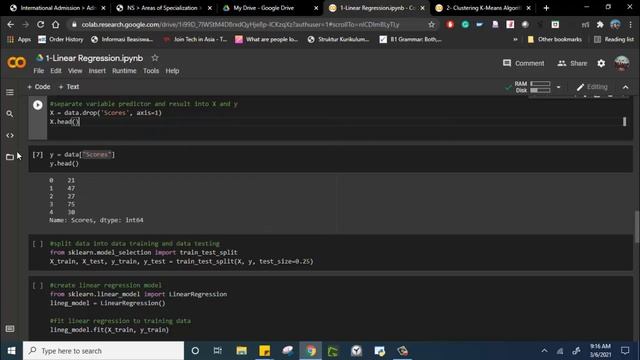
Task: Open the Edit menu
Action: coord(56,71)
